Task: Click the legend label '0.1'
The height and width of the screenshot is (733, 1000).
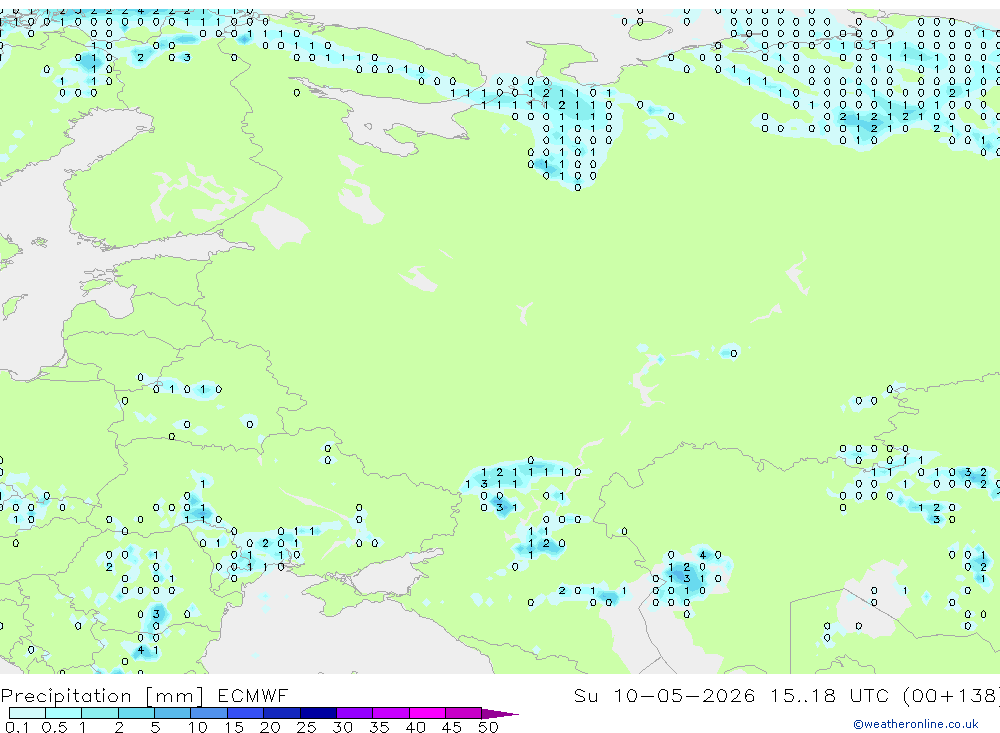Action: tap(17, 727)
